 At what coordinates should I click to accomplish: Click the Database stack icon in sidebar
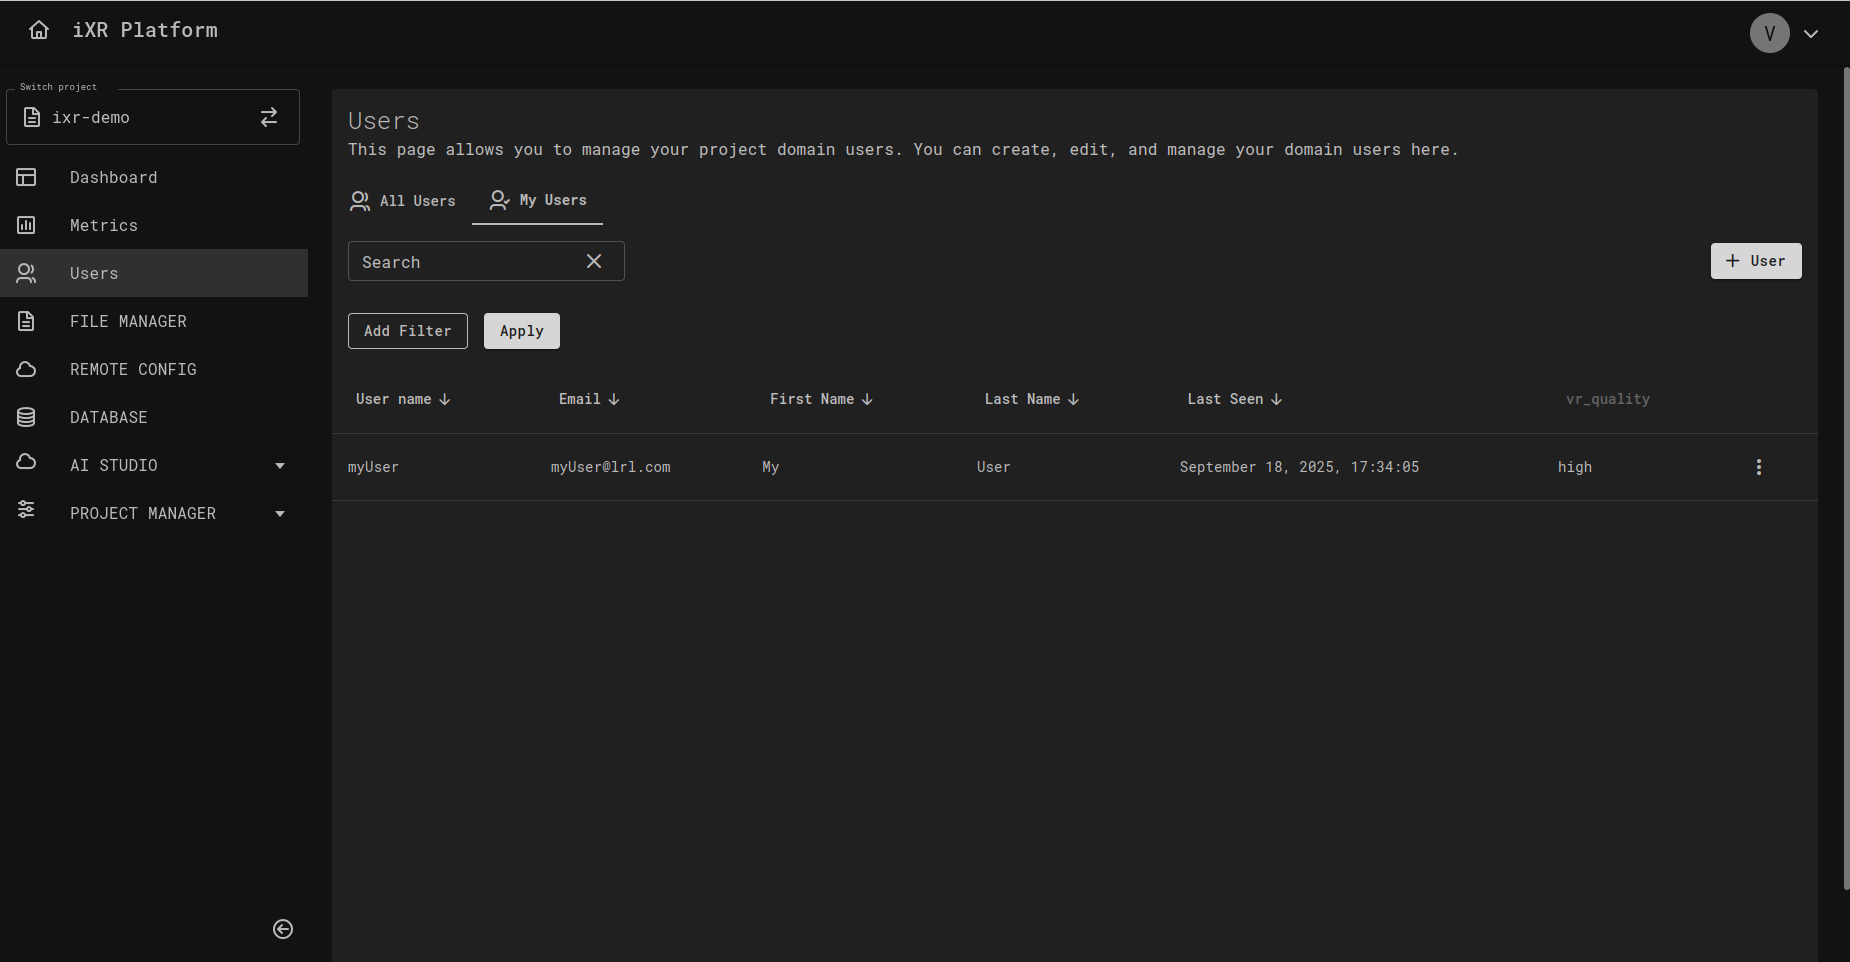coord(27,417)
